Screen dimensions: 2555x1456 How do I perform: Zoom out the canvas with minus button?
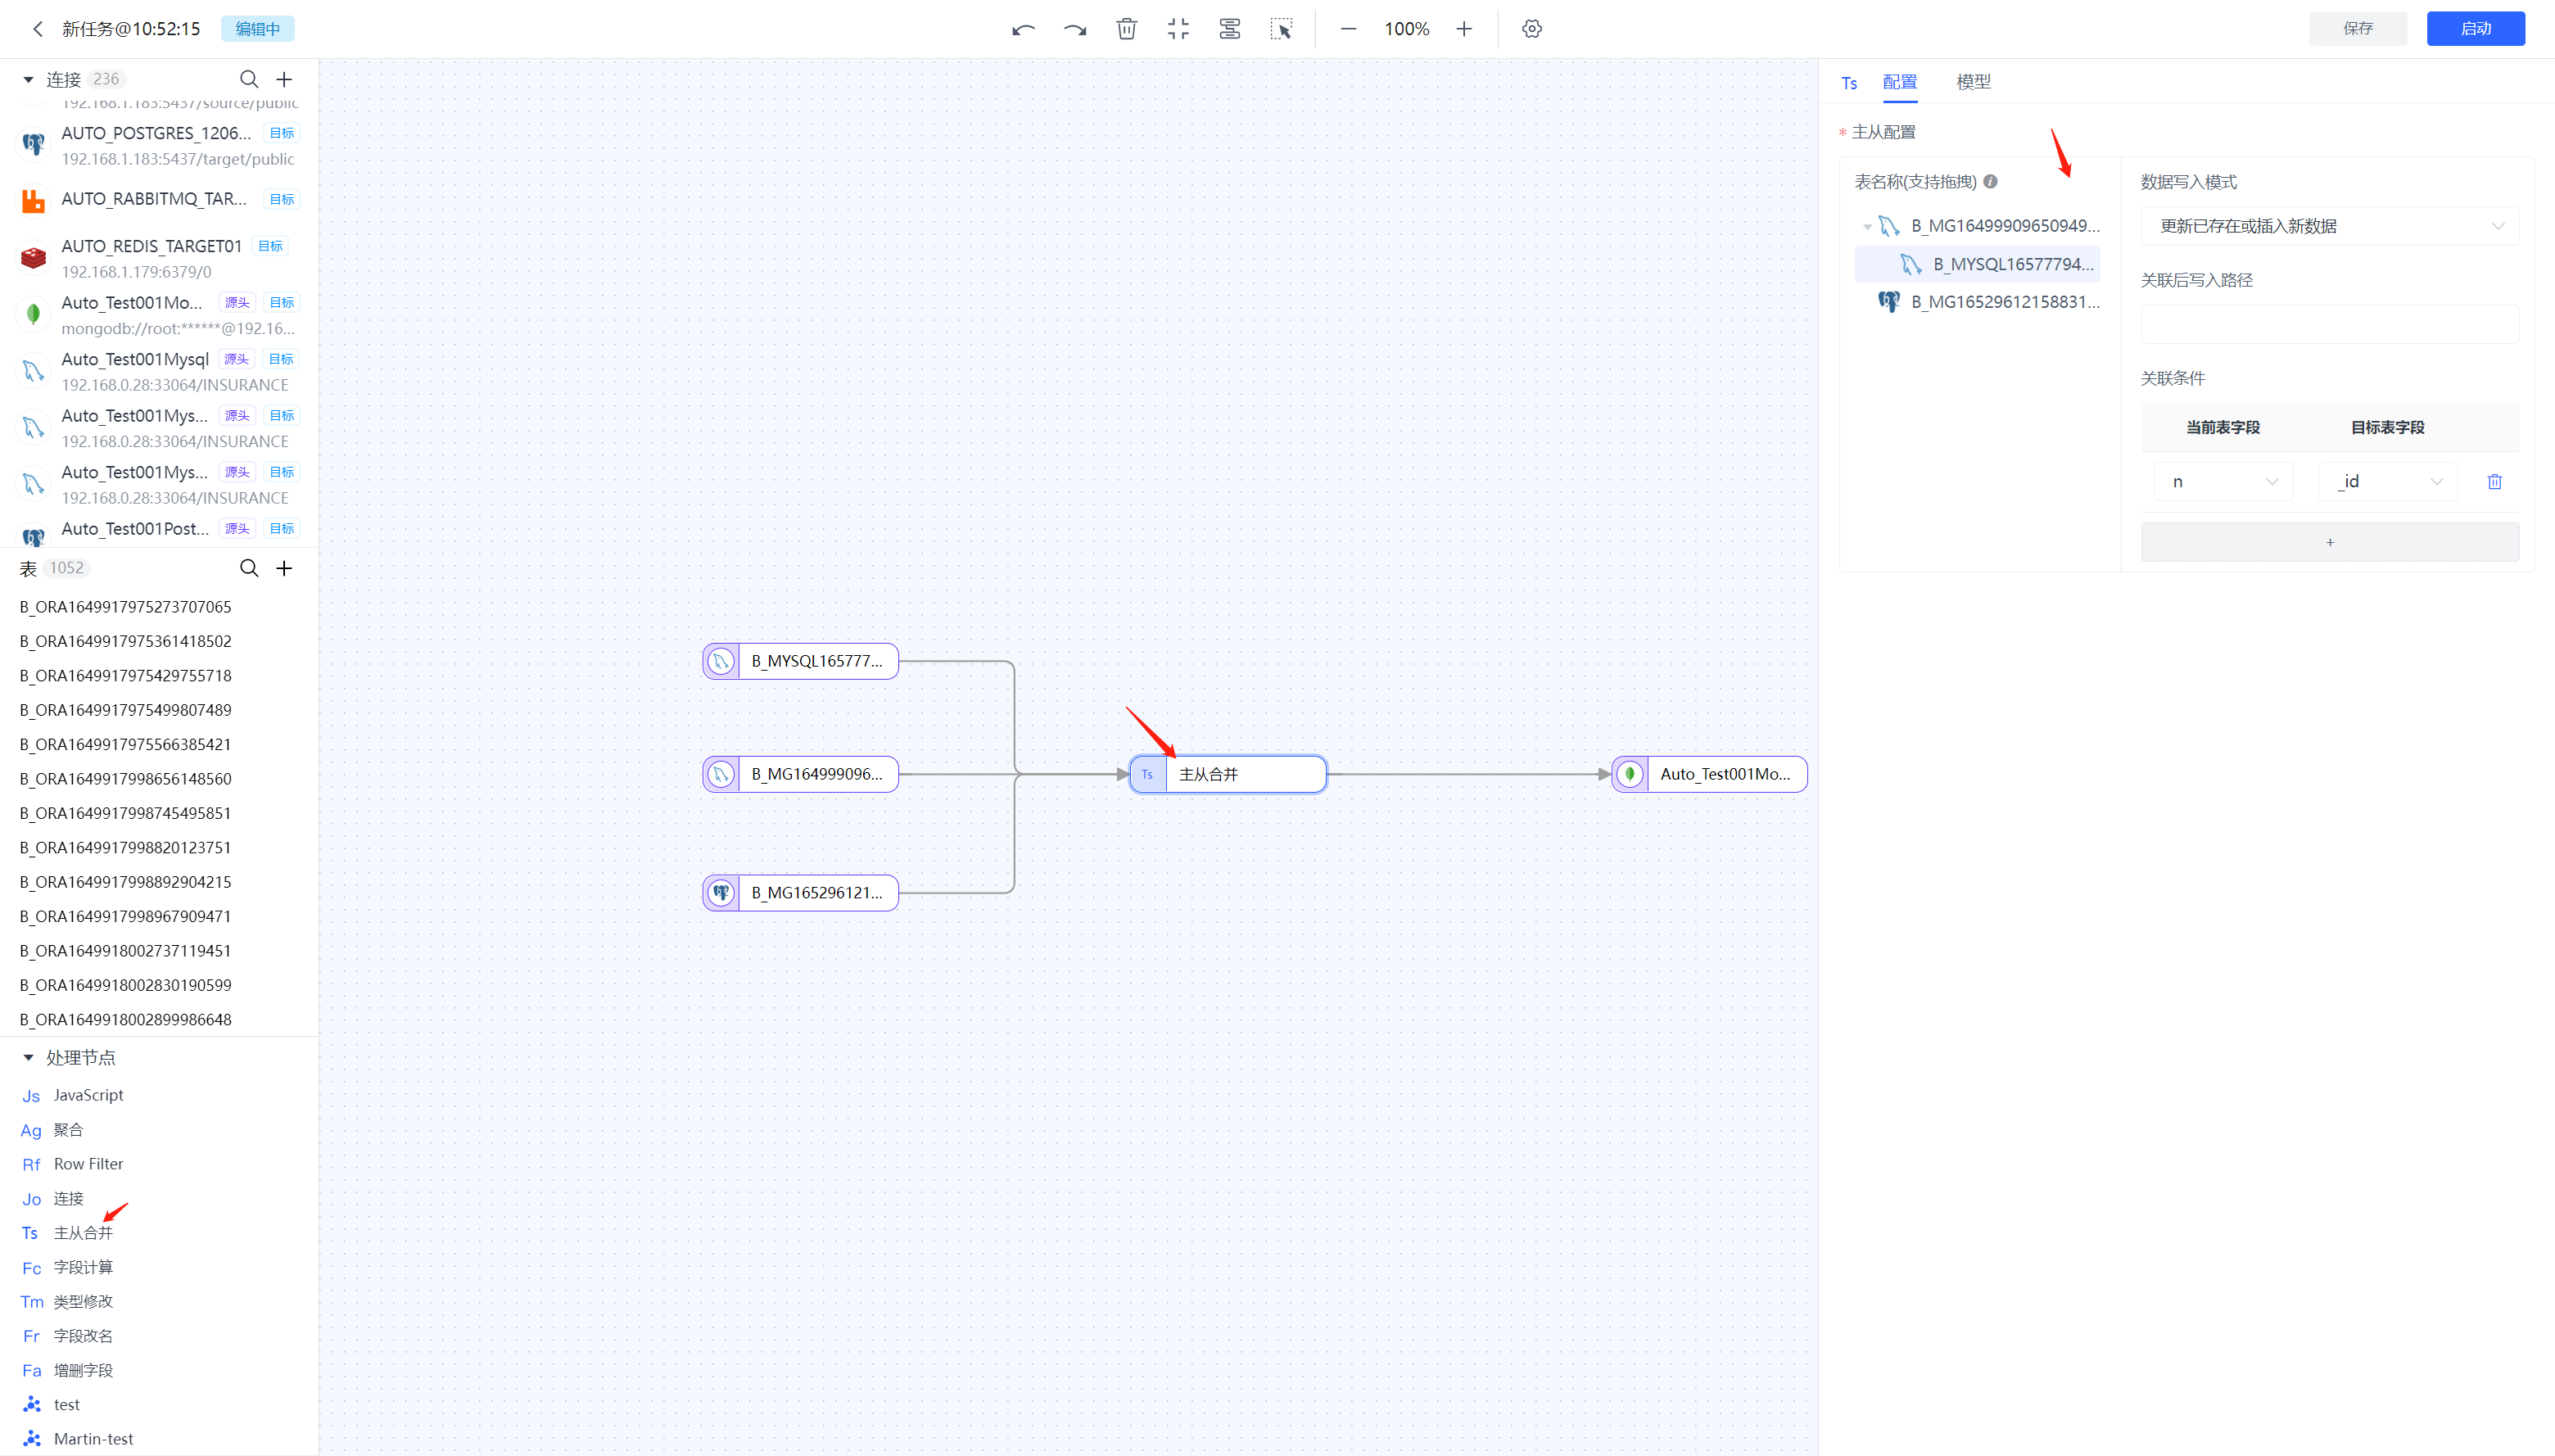click(1348, 29)
